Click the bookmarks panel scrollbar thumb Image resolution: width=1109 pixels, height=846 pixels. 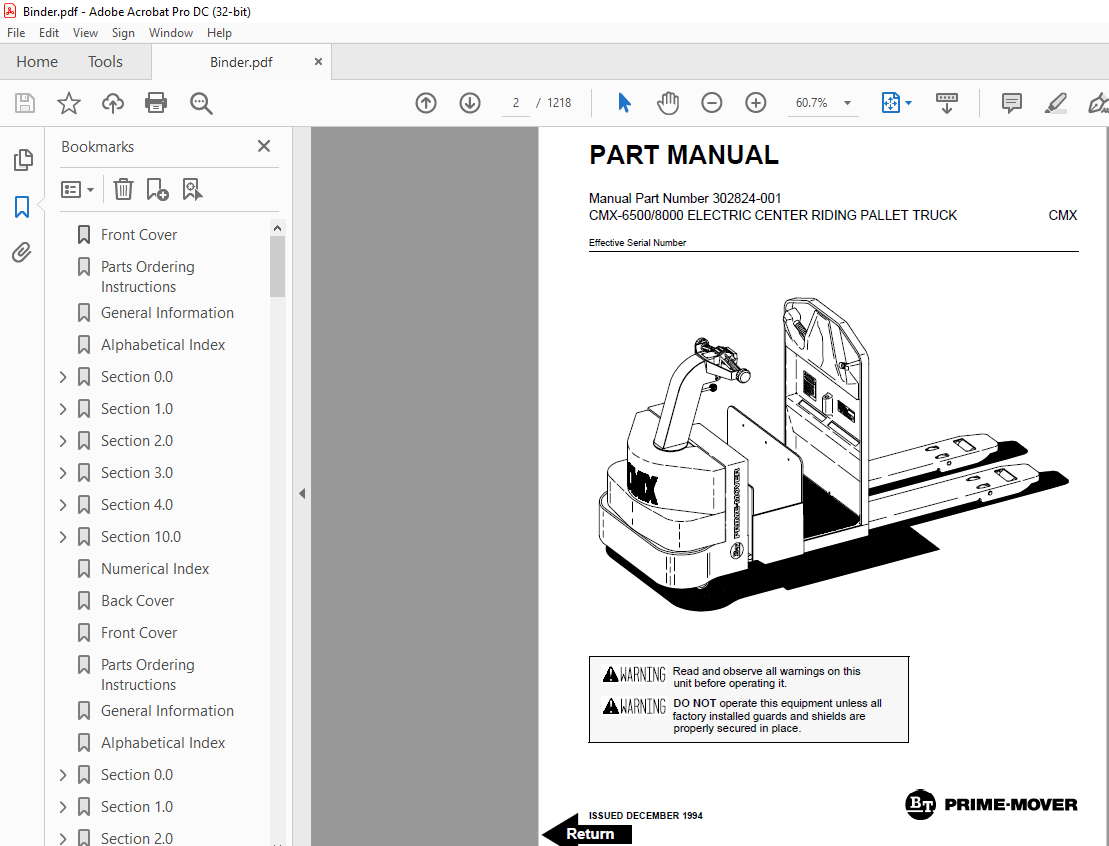coord(277,267)
